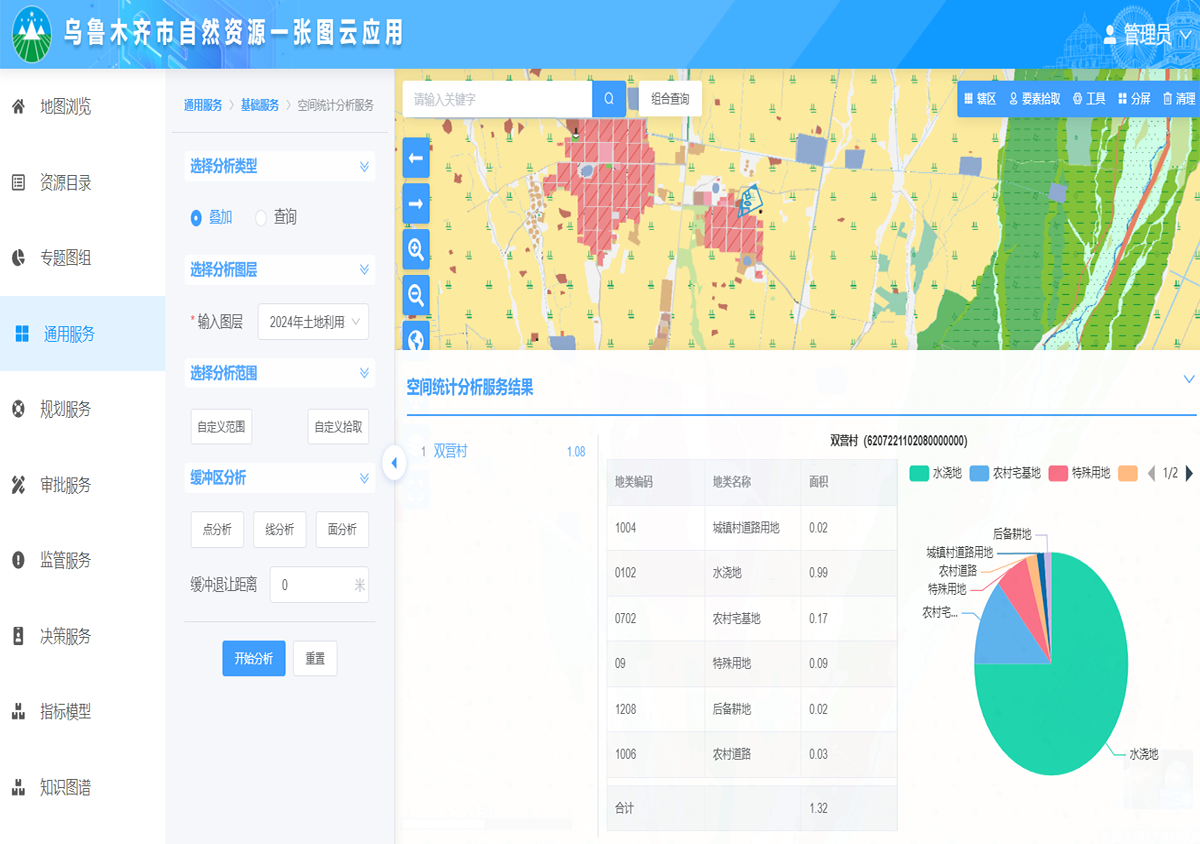Click the green 水浇地 legend color swatch
This screenshot has width=1200, height=844.
click(919, 473)
